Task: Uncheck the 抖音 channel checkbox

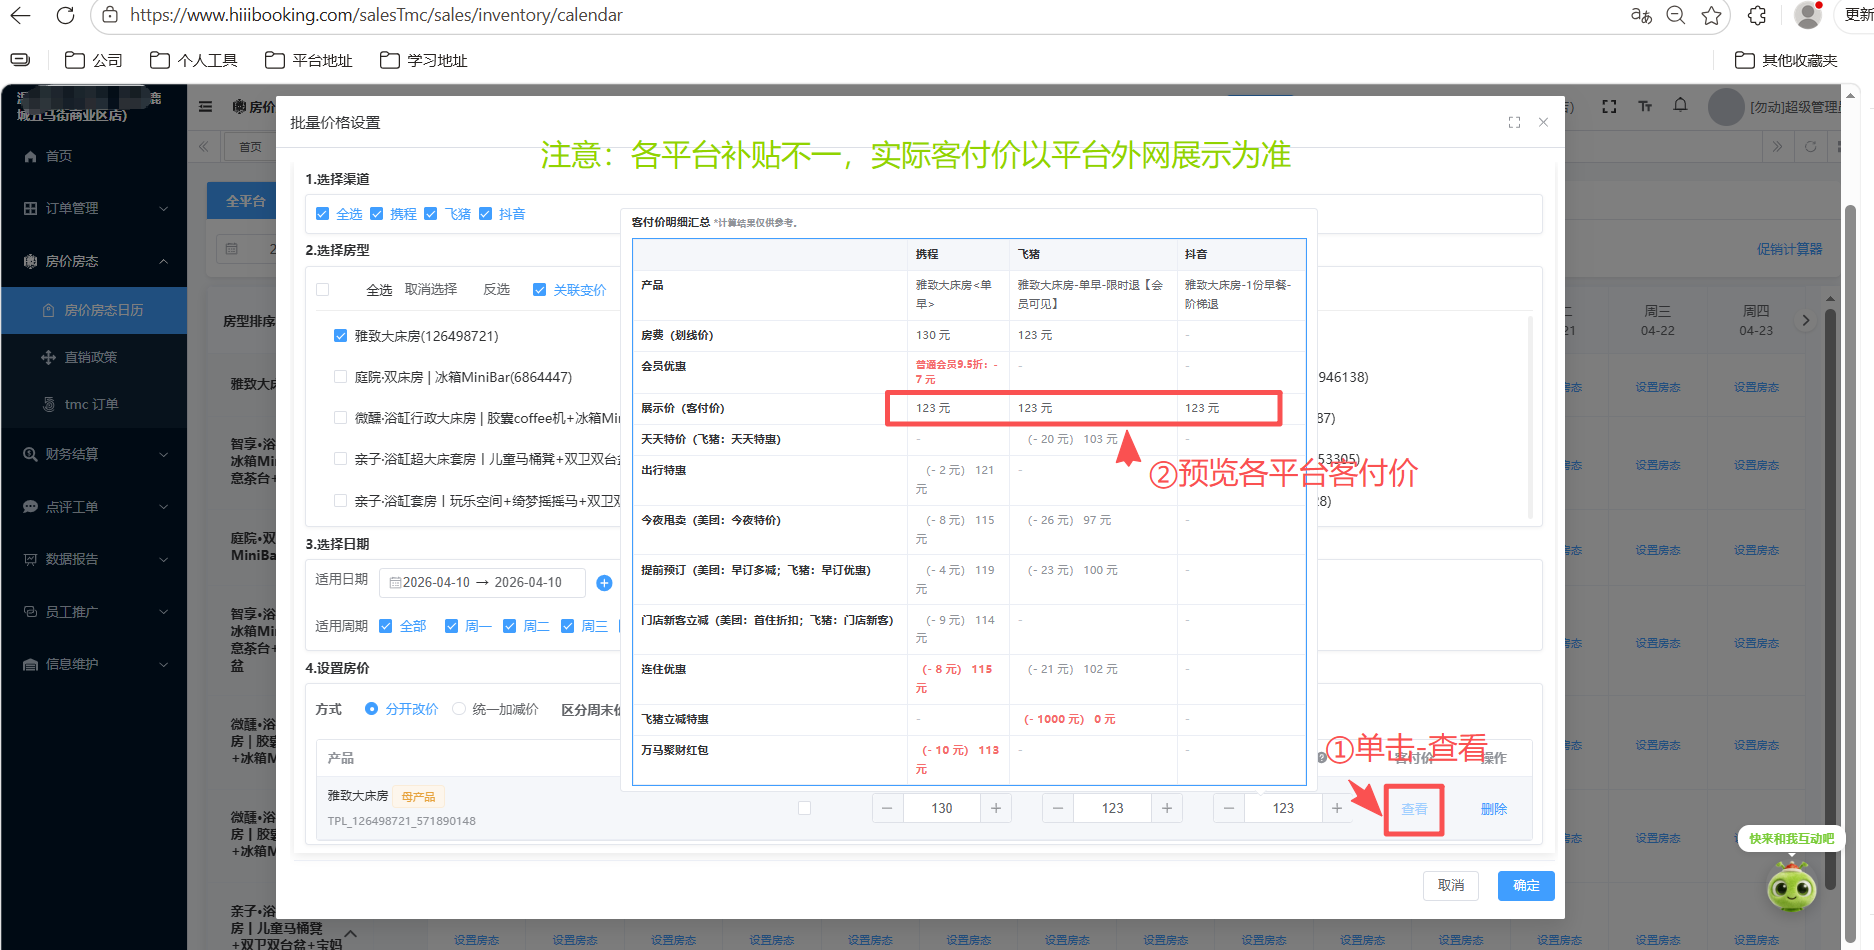Action: [486, 213]
